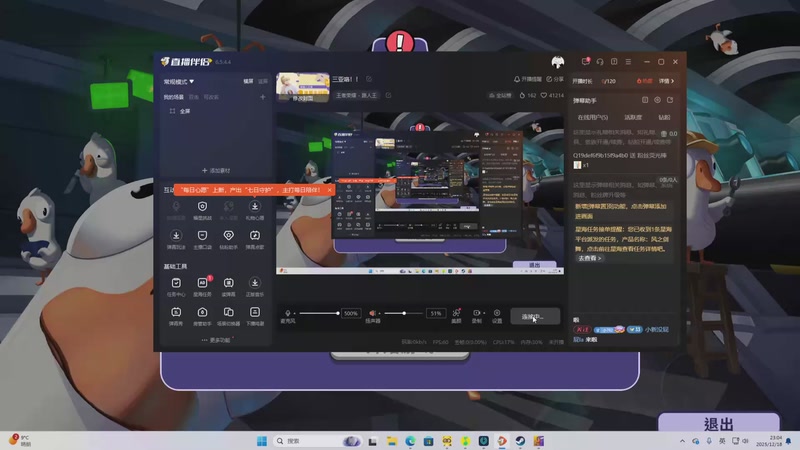The width and height of the screenshot is (800, 450).
Task: Click the speaker 51% value field
Action: (436, 313)
